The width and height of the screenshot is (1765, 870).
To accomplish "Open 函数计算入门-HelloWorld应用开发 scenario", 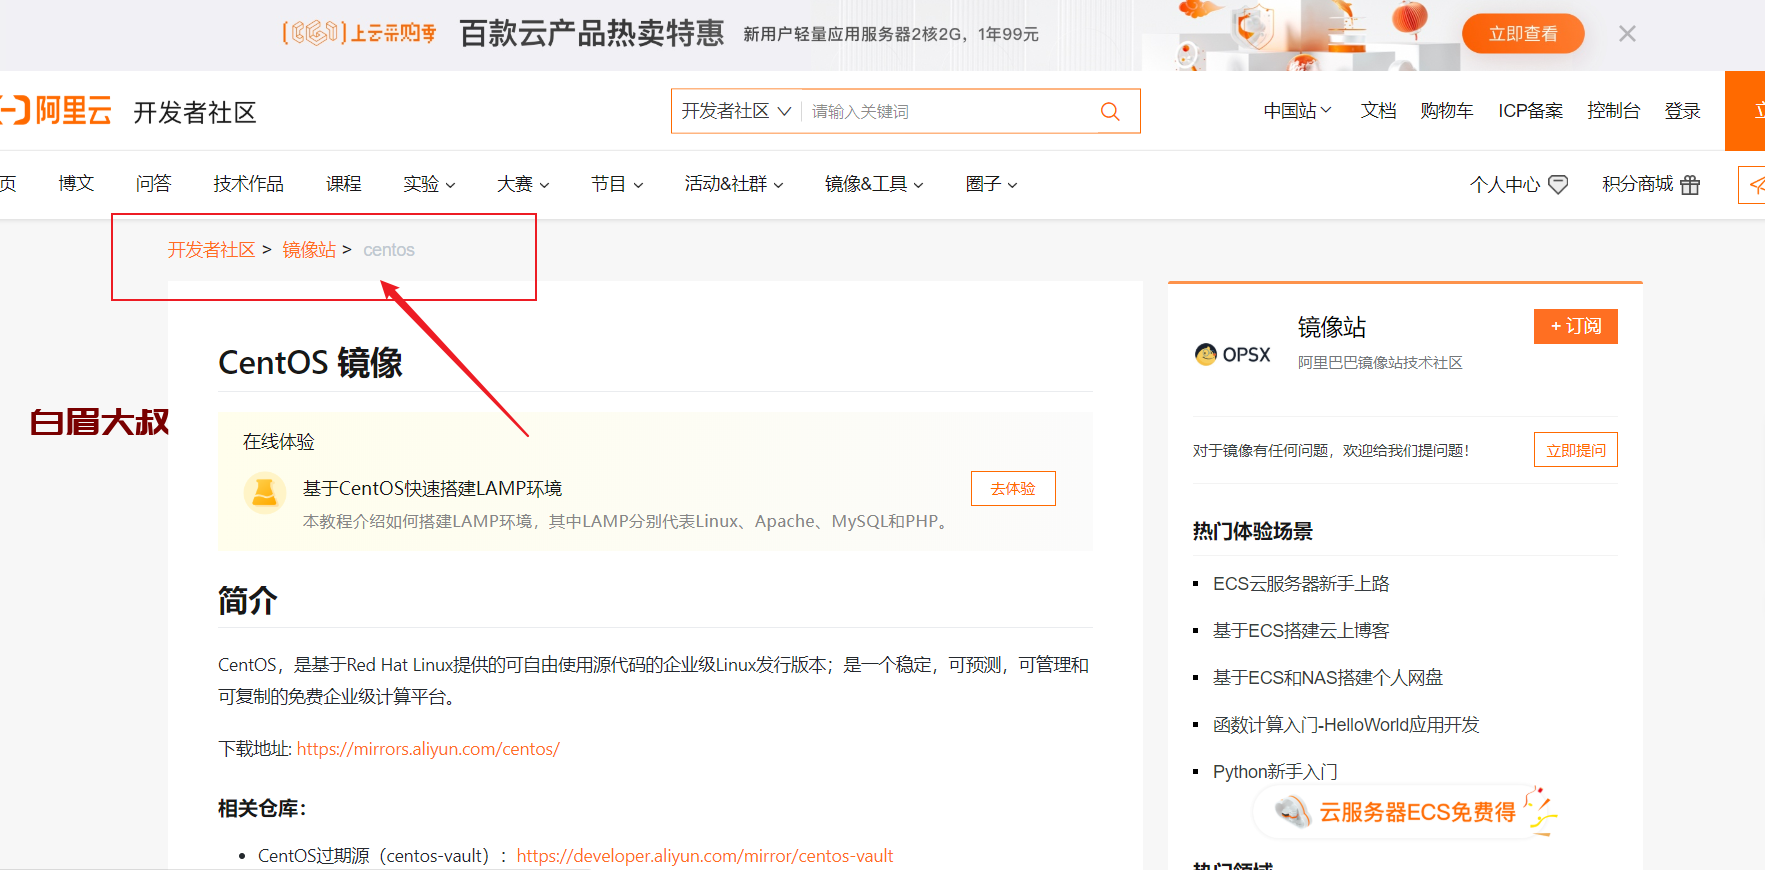I will [1346, 725].
